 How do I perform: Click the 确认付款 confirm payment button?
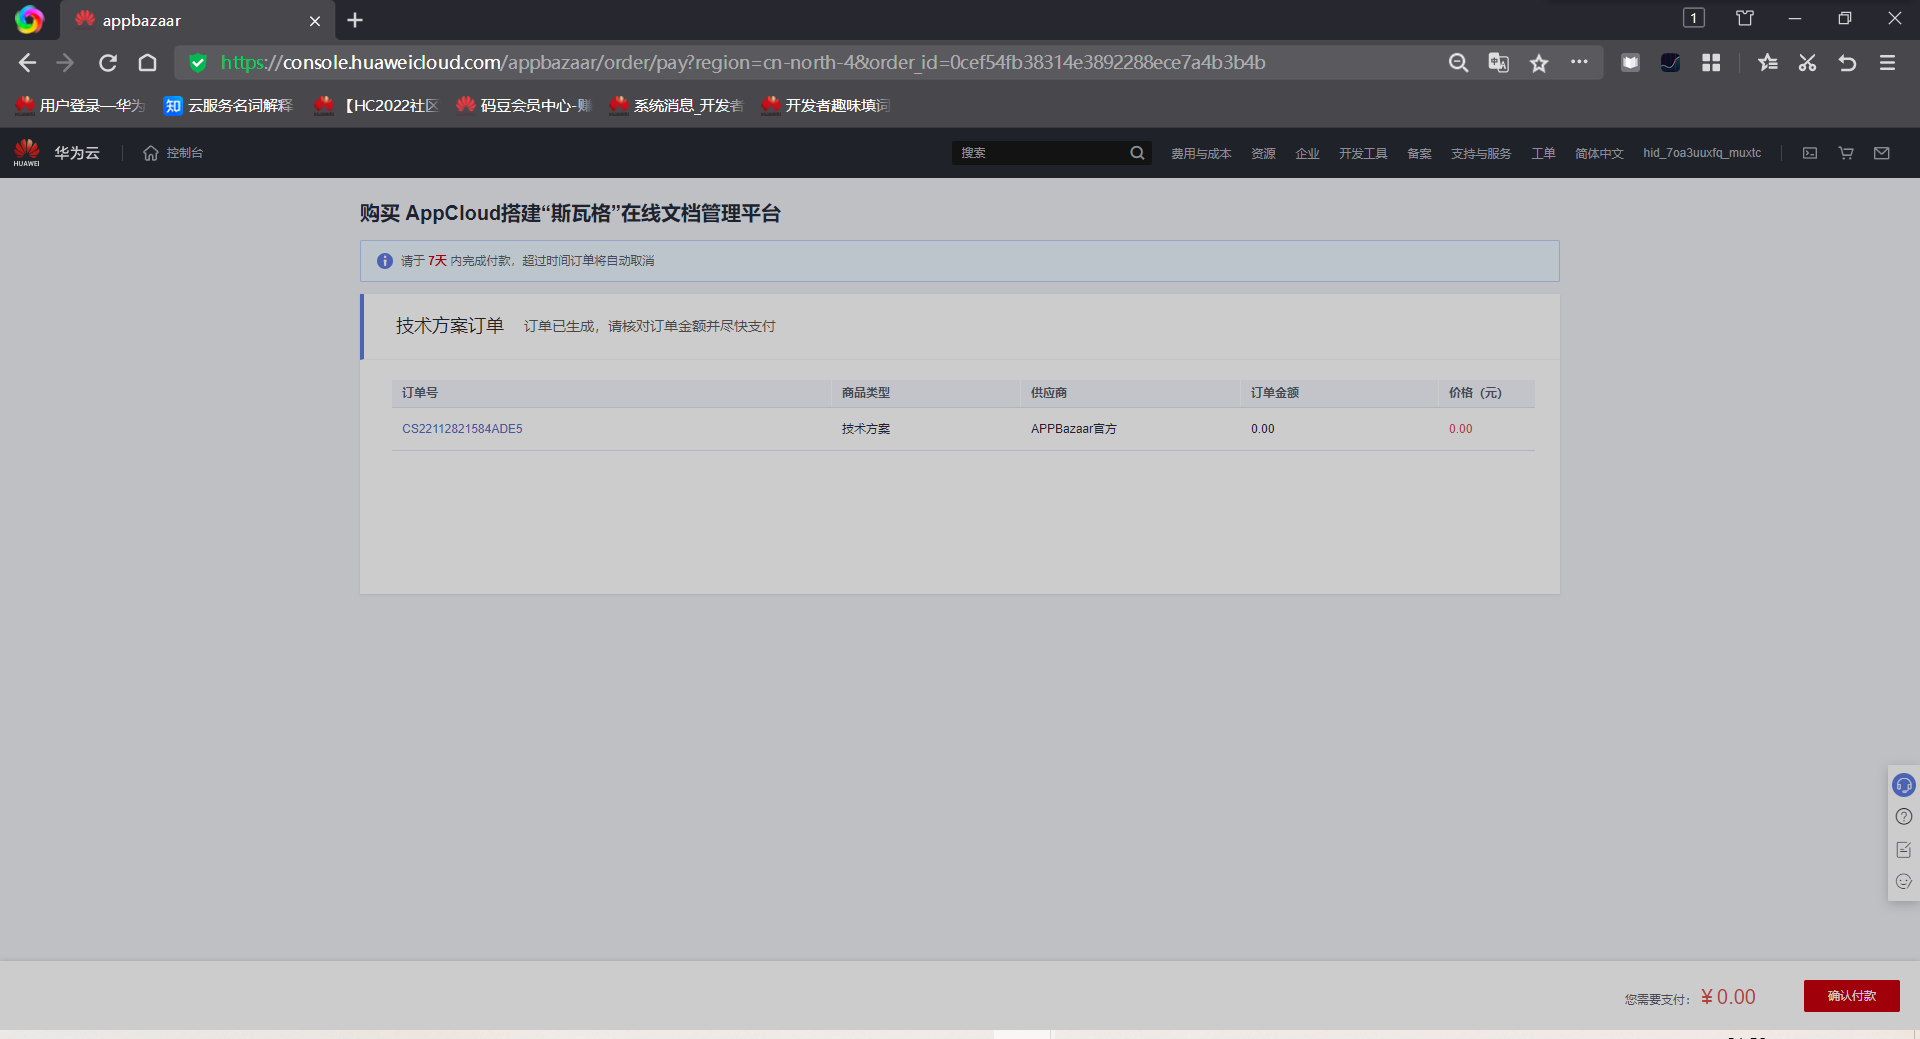pos(1852,996)
